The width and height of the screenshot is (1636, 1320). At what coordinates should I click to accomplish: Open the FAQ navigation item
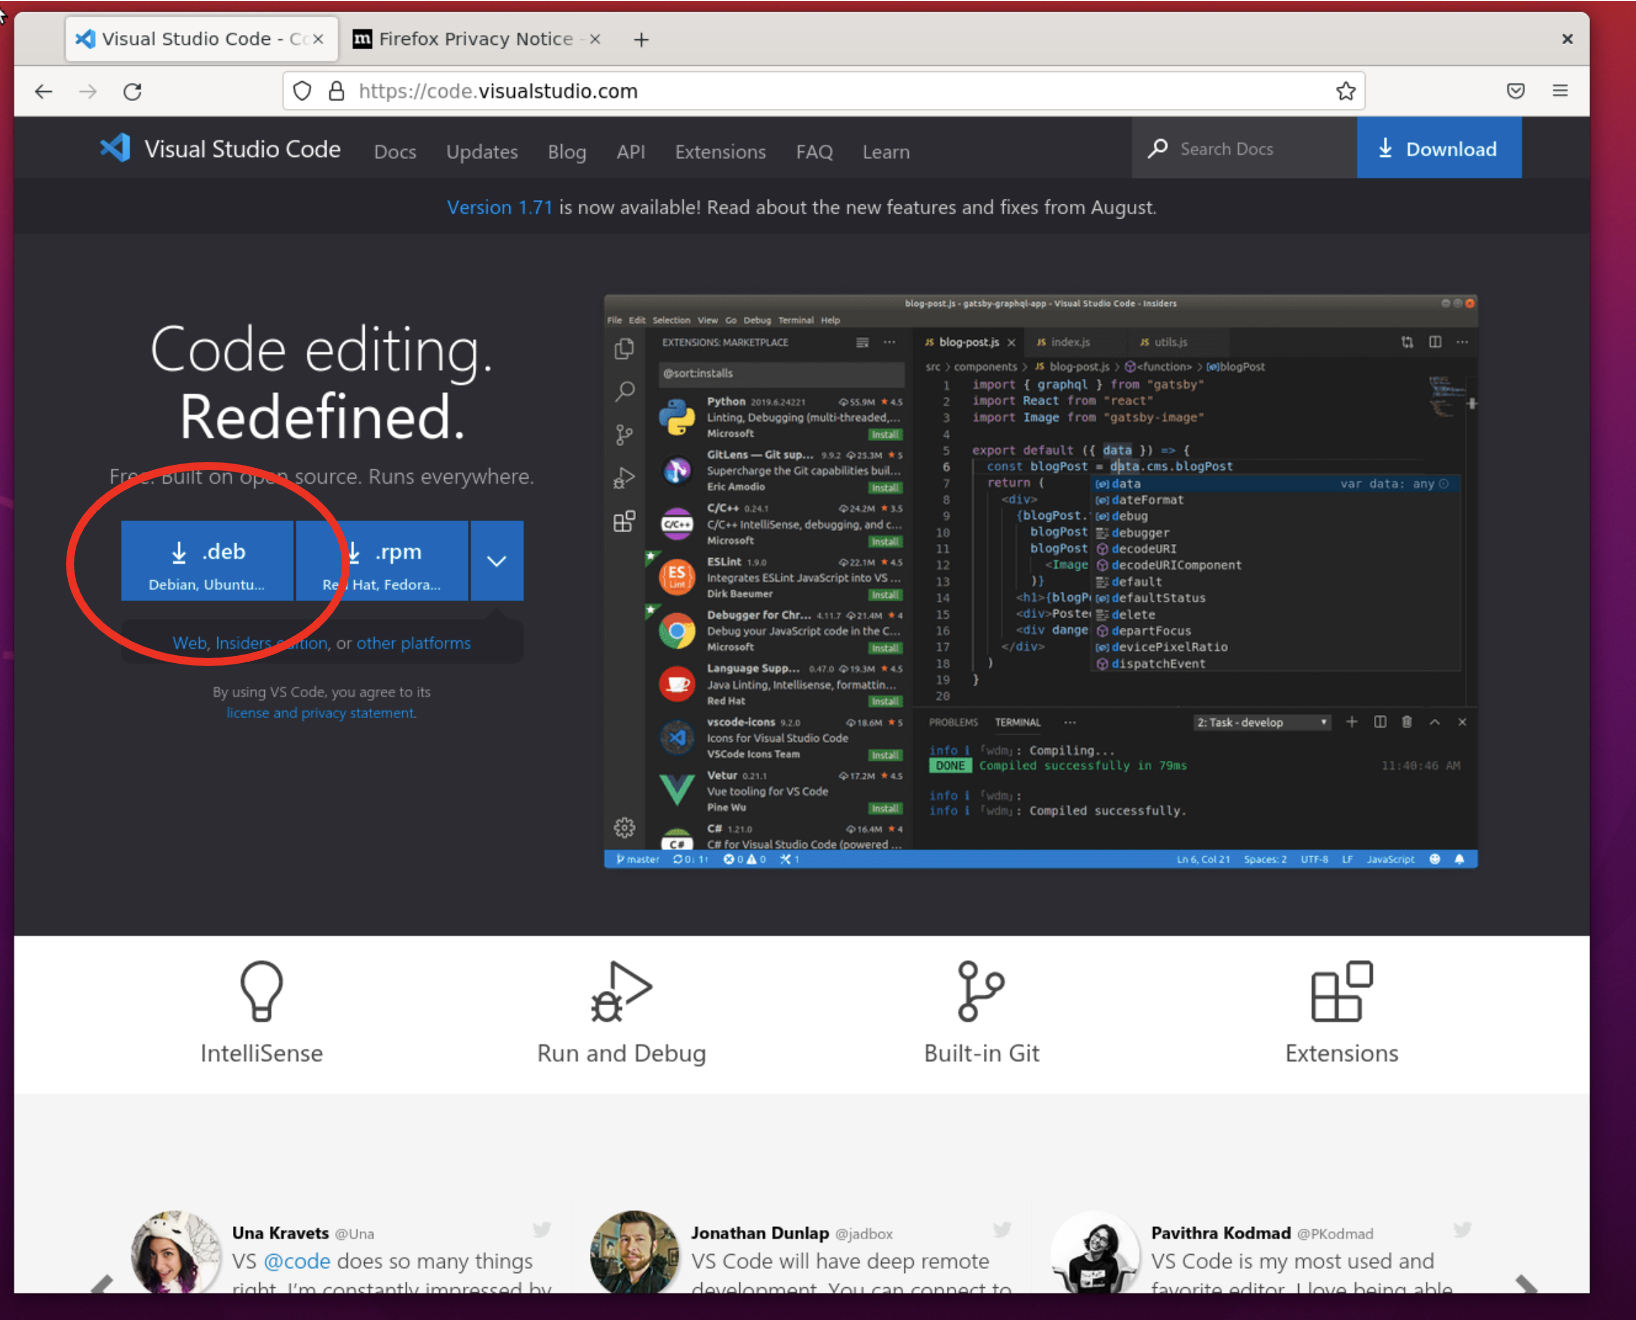click(814, 152)
